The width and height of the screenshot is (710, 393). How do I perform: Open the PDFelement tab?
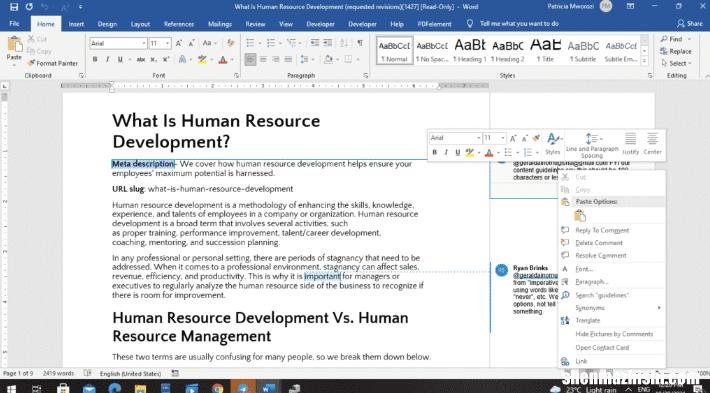[x=434, y=24]
